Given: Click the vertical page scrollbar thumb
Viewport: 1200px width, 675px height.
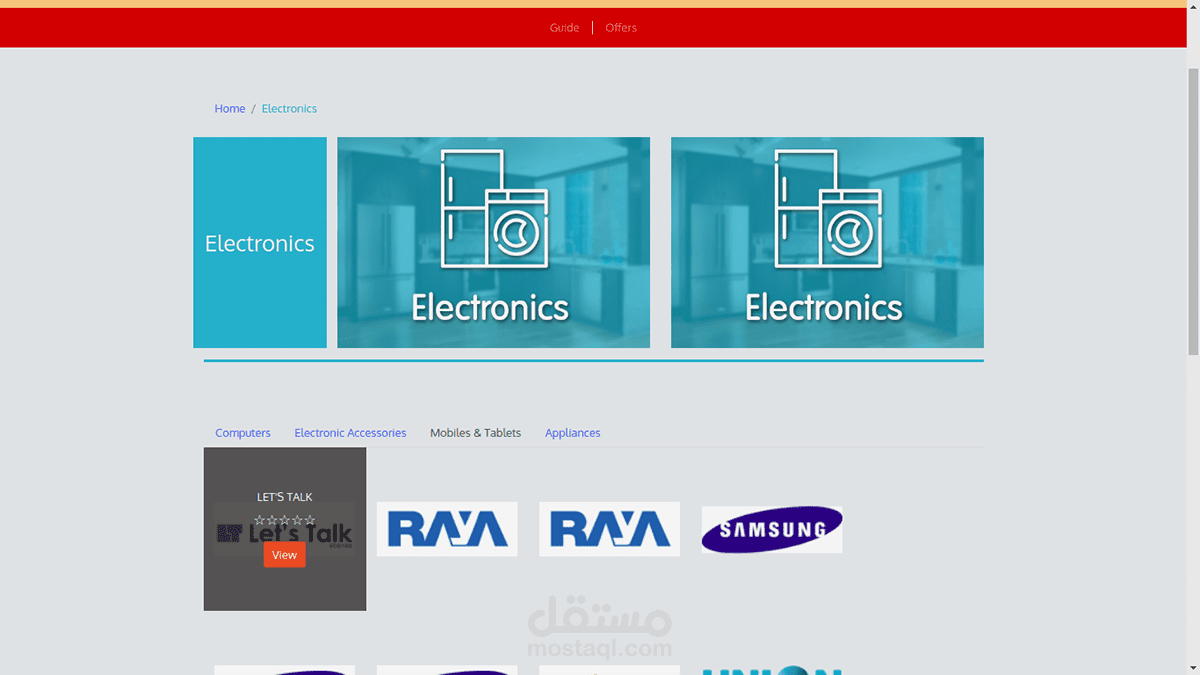Looking at the screenshot, I should coord(1193,212).
